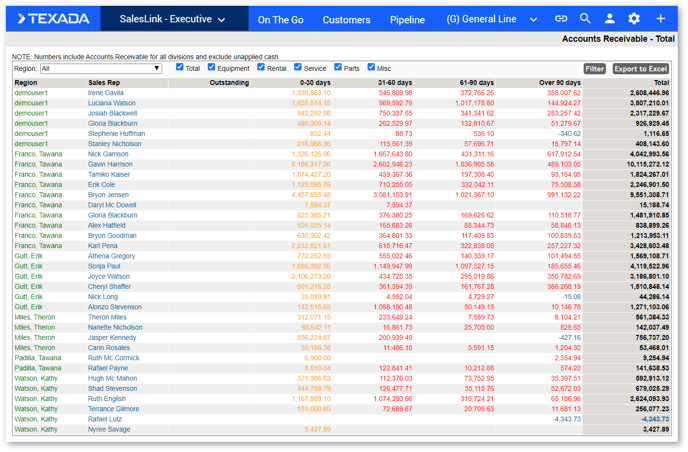Open the user profile icon

(609, 19)
